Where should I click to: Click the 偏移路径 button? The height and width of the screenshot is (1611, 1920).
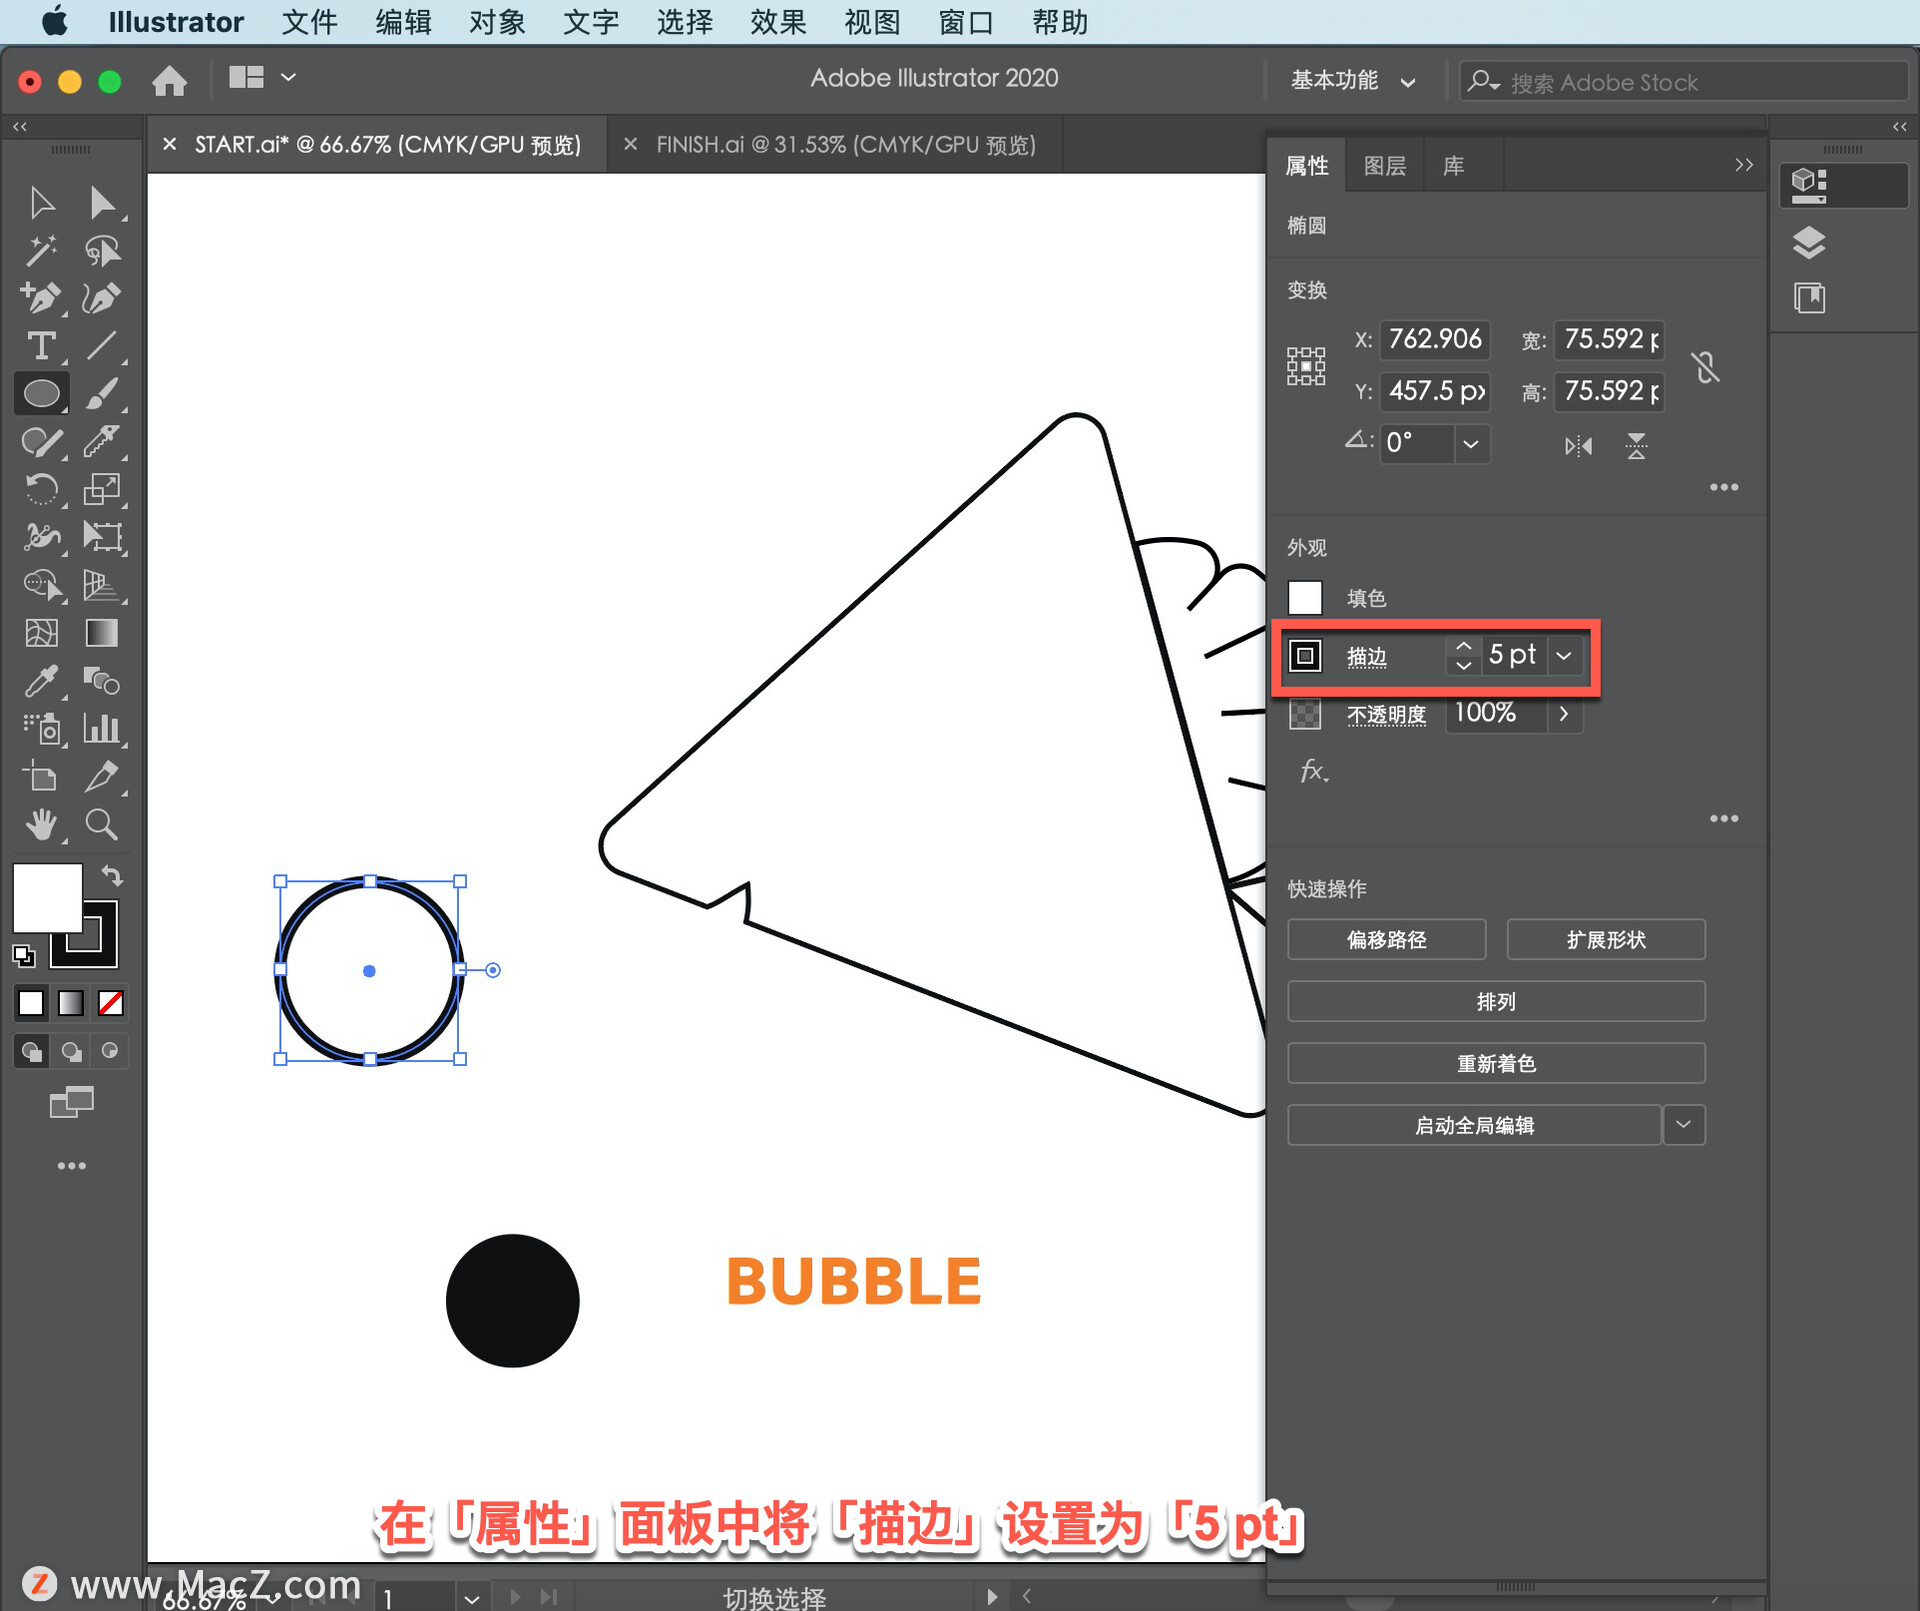coord(1386,940)
